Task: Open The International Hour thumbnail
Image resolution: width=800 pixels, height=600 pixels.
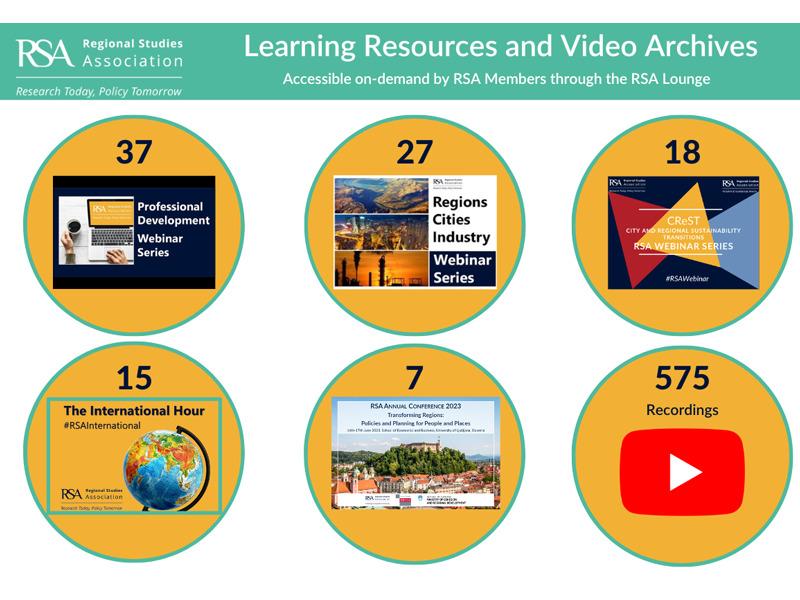Action: (134, 456)
